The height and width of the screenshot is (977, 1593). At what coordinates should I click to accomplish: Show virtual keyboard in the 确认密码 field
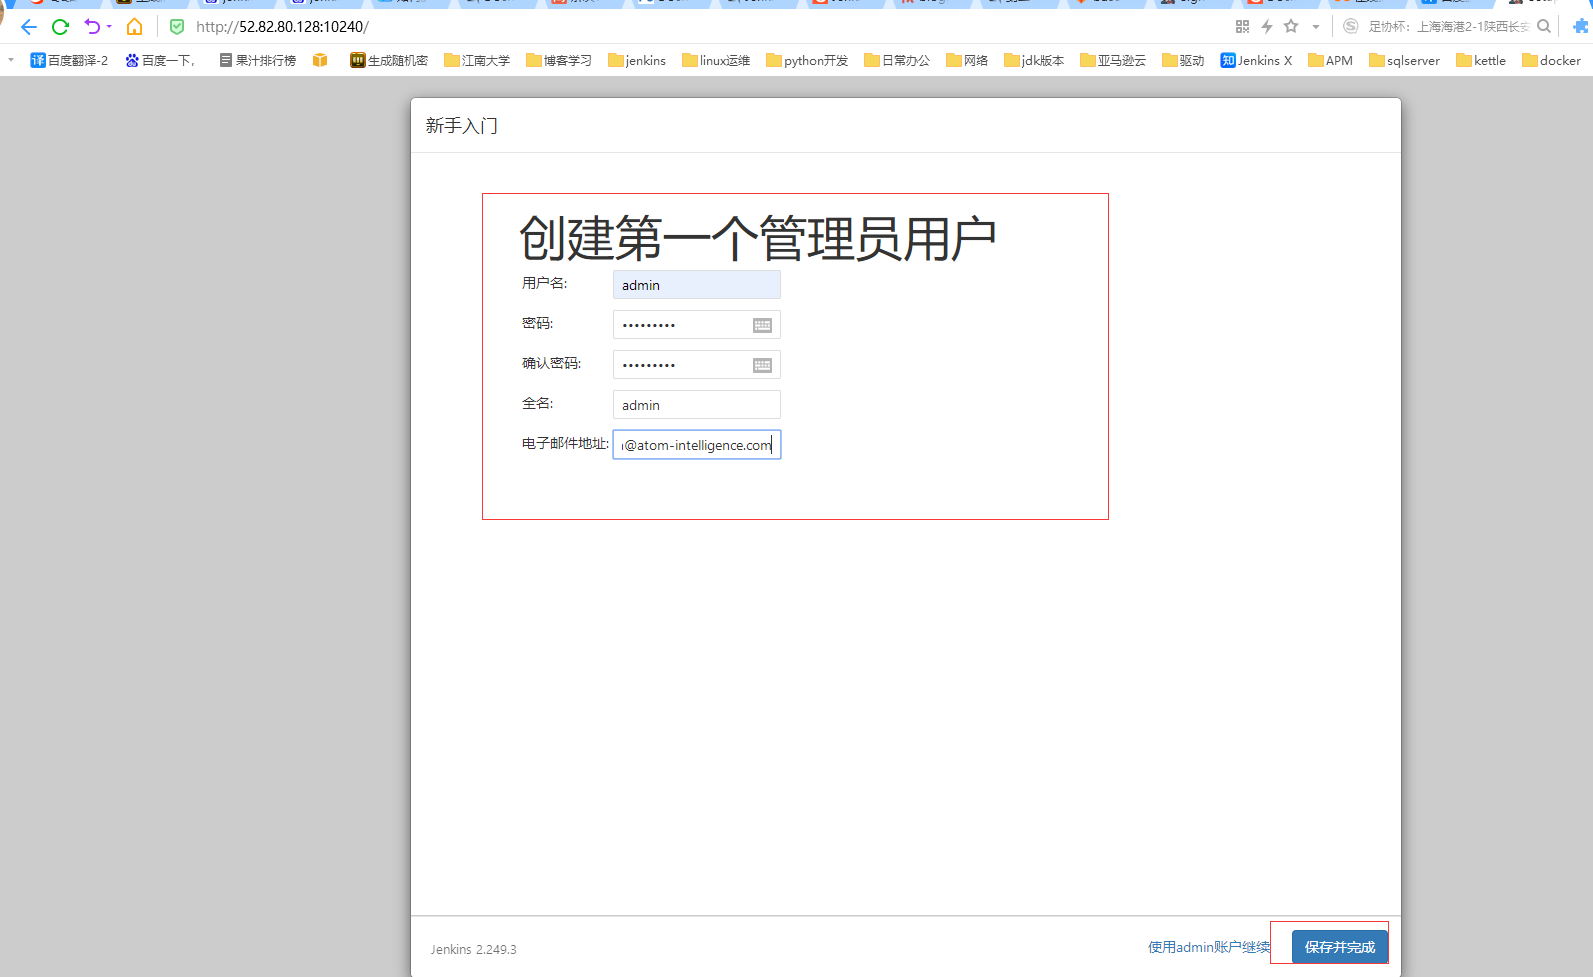(x=762, y=365)
